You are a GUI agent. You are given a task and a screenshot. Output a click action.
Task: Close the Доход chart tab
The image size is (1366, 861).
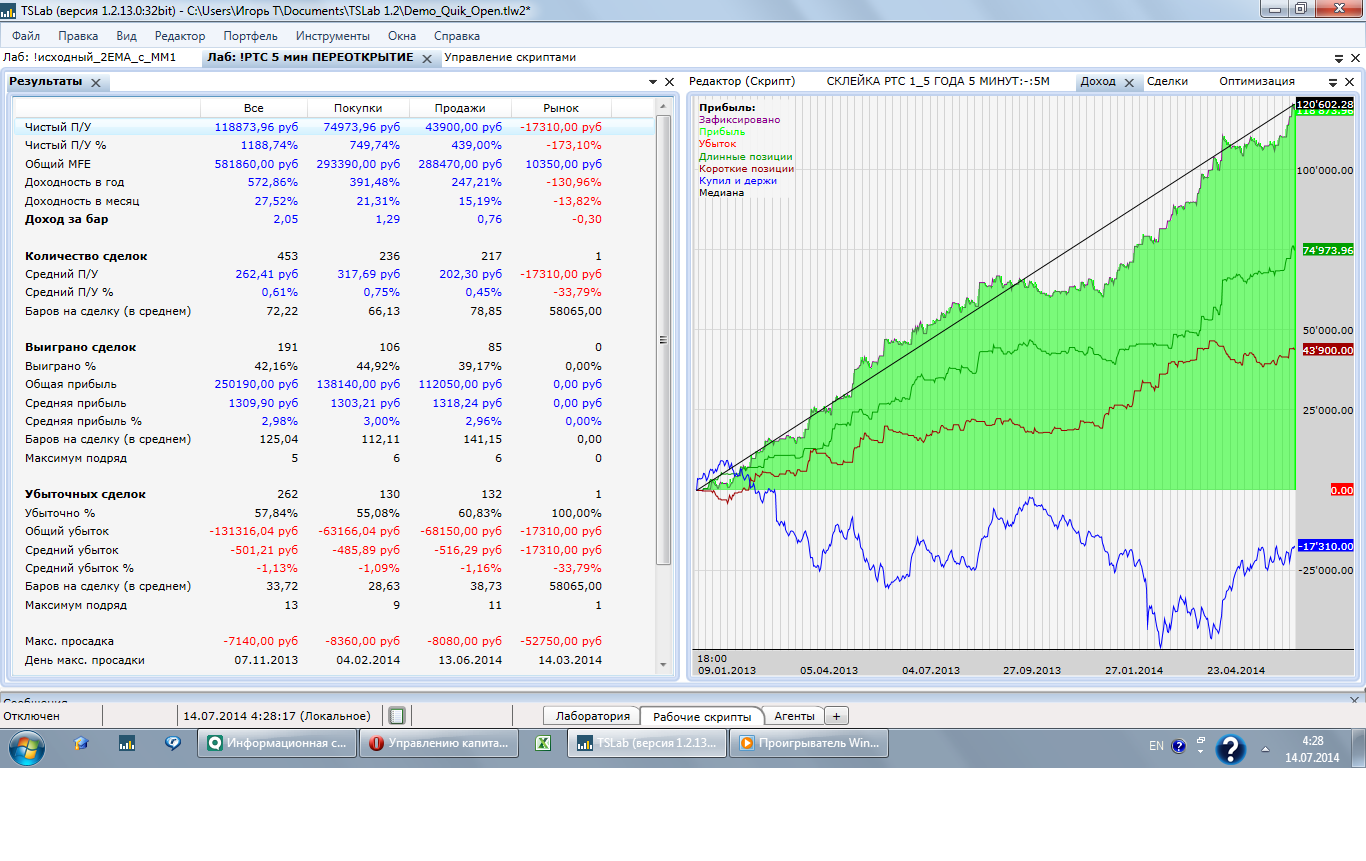pyautogui.click(x=1129, y=82)
